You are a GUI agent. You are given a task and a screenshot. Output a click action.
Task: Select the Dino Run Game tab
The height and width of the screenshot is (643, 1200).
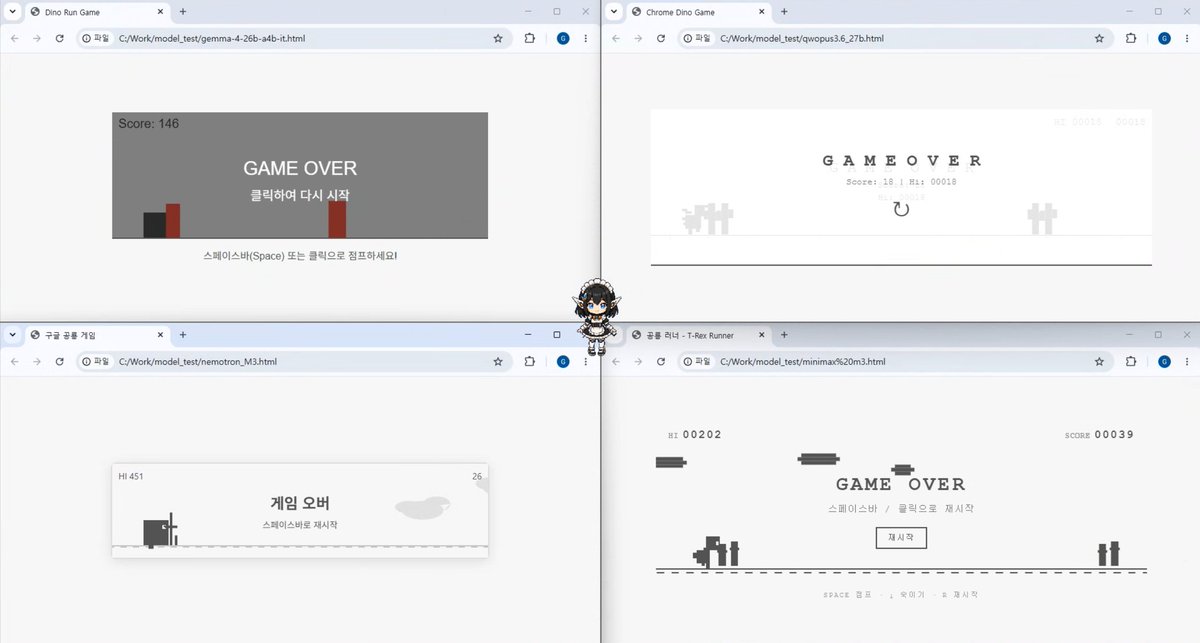(x=96, y=12)
